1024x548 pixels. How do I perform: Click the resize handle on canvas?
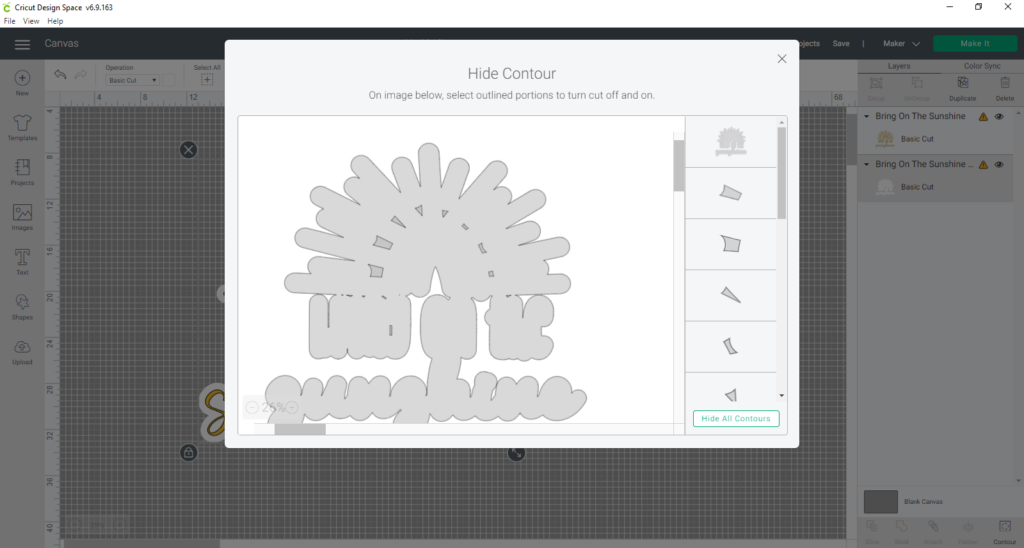click(x=516, y=453)
